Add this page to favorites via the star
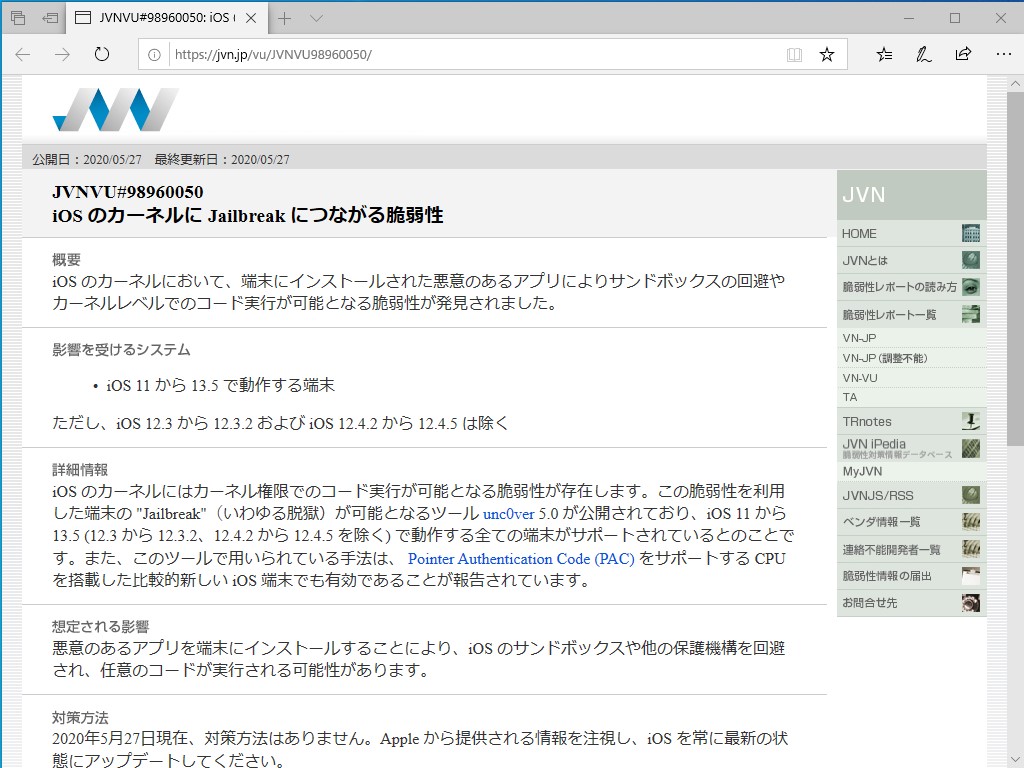 click(827, 55)
